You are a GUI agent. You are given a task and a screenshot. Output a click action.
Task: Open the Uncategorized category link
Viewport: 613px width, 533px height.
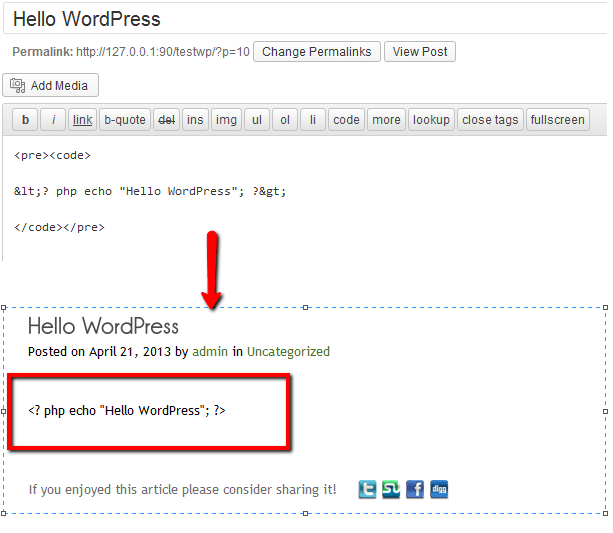click(288, 352)
